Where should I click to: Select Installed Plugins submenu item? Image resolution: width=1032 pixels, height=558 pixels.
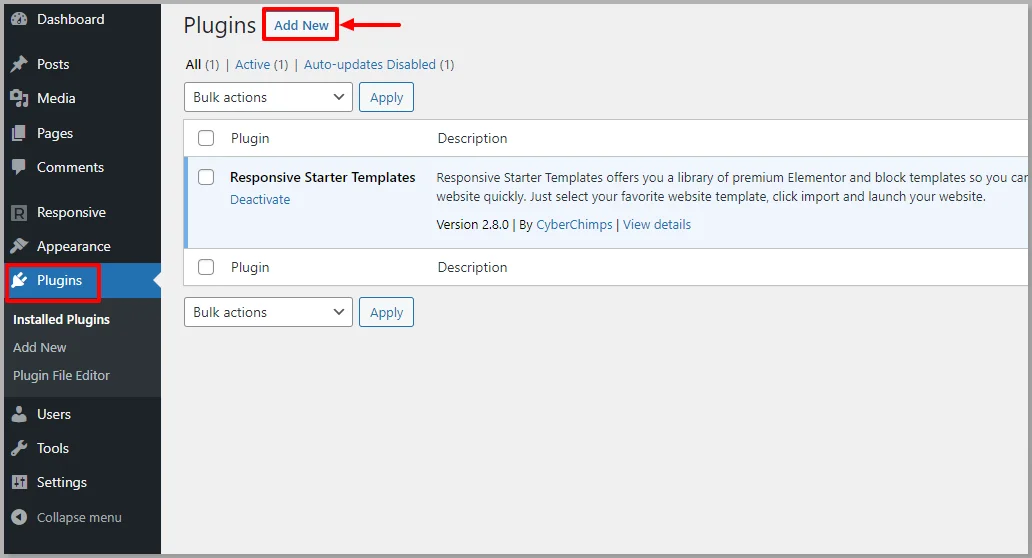pos(61,319)
